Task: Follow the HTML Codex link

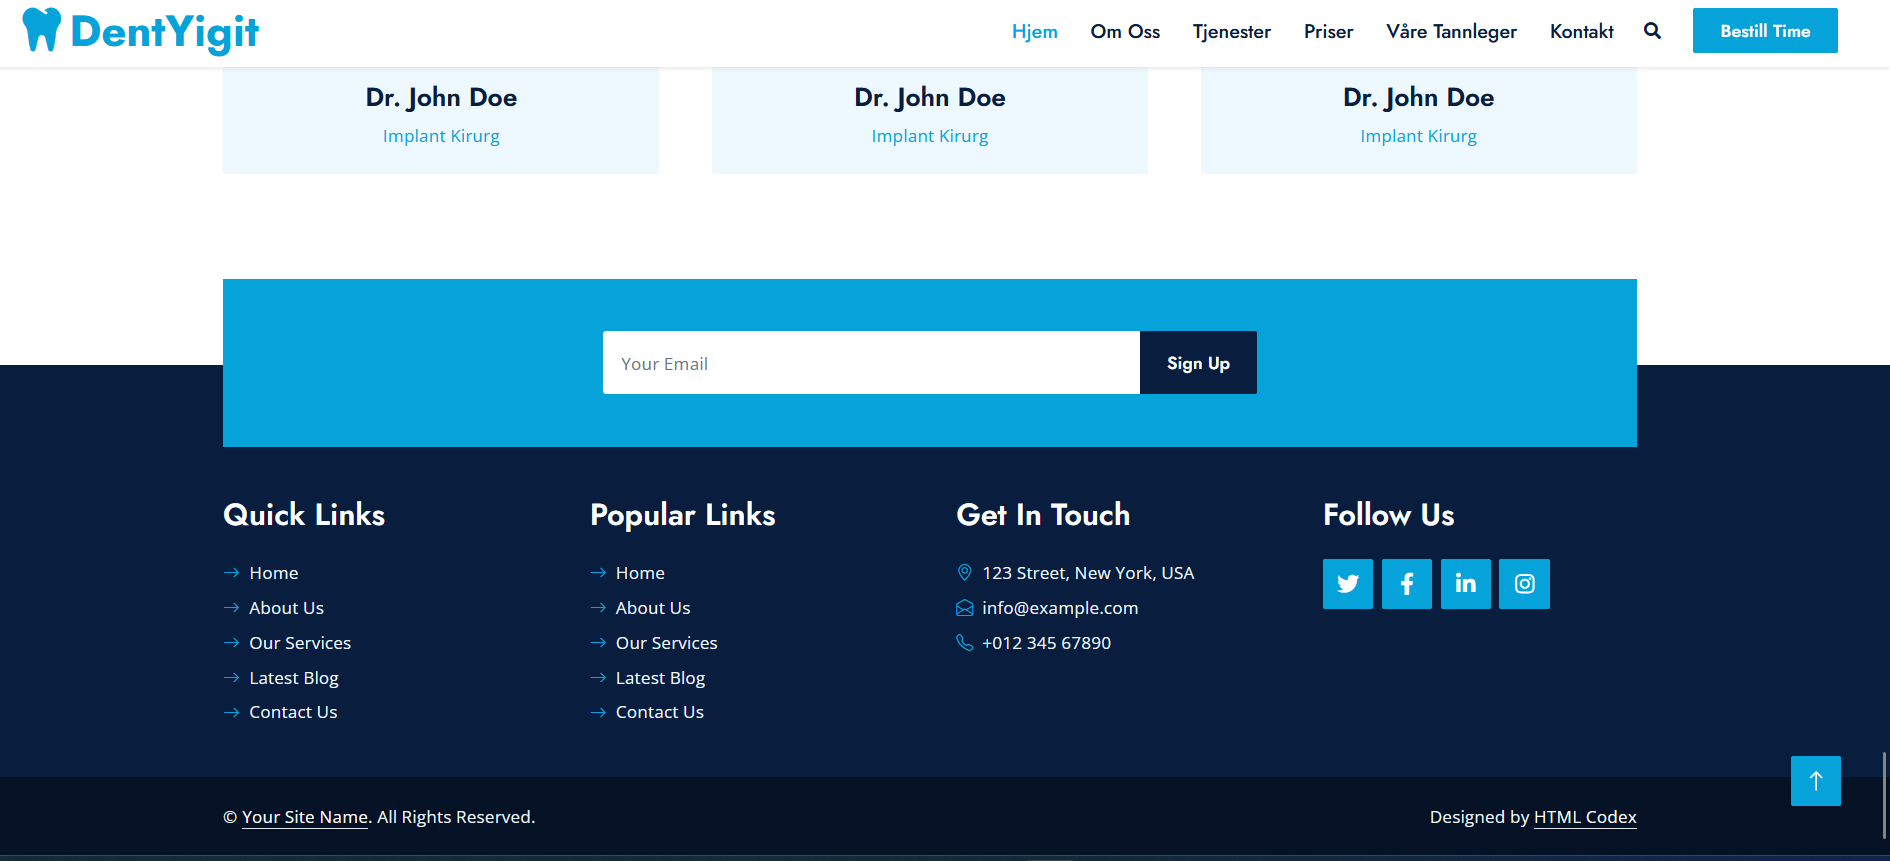Action: (x=1585, y=817)
